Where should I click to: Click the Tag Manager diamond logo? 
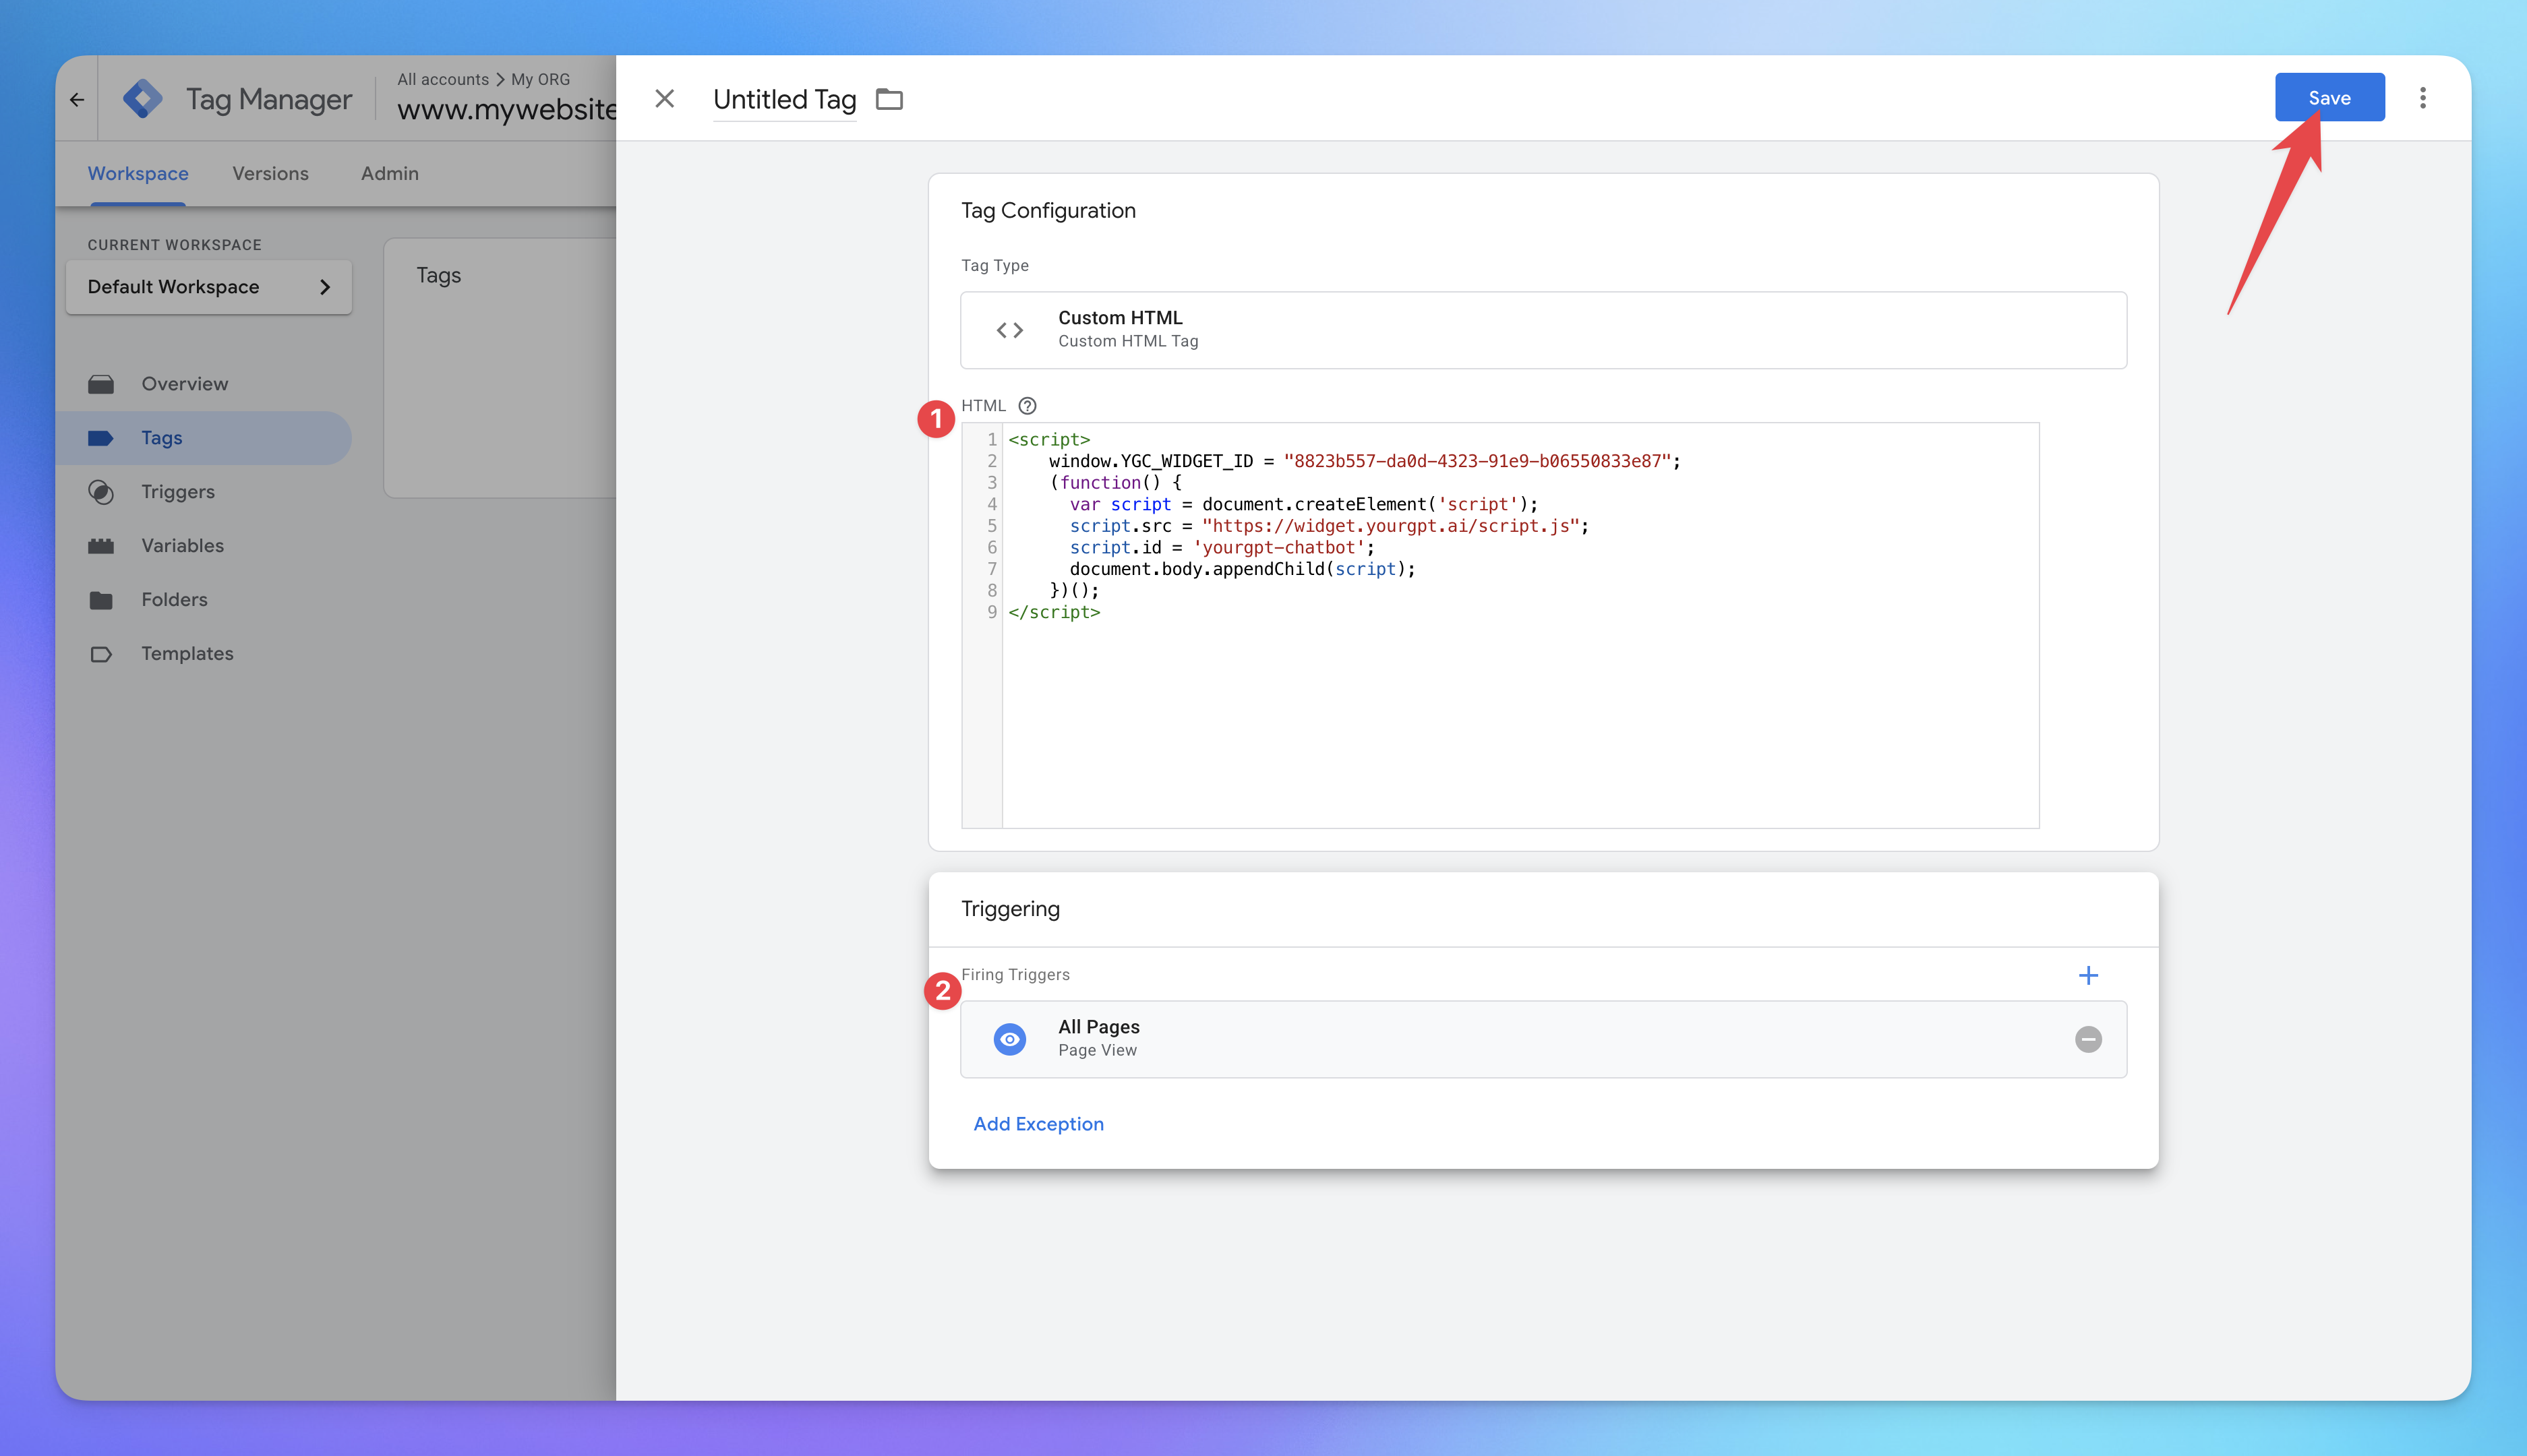pyautogui.click(x=143, y=98)
